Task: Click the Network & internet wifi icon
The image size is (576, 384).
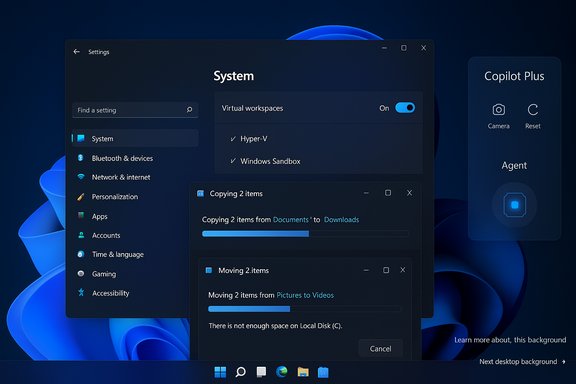Action: tap(81, 177)
